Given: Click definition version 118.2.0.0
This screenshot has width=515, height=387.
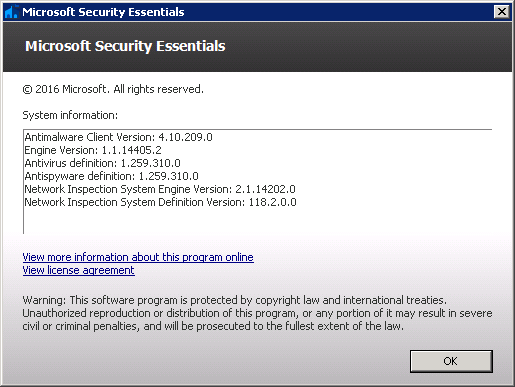Looking at the screenshot, I should pos(272,202).
